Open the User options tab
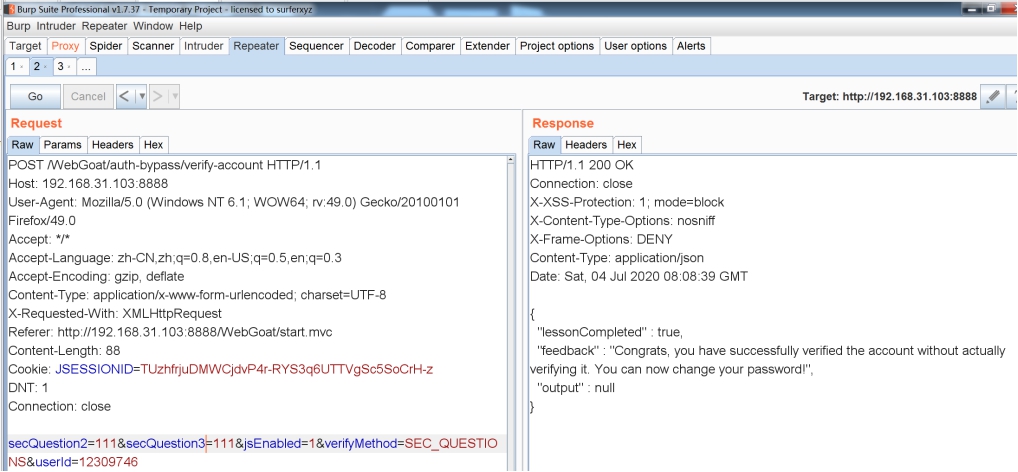The height and width of the screenshot is (472, 1018). [635, 46]
